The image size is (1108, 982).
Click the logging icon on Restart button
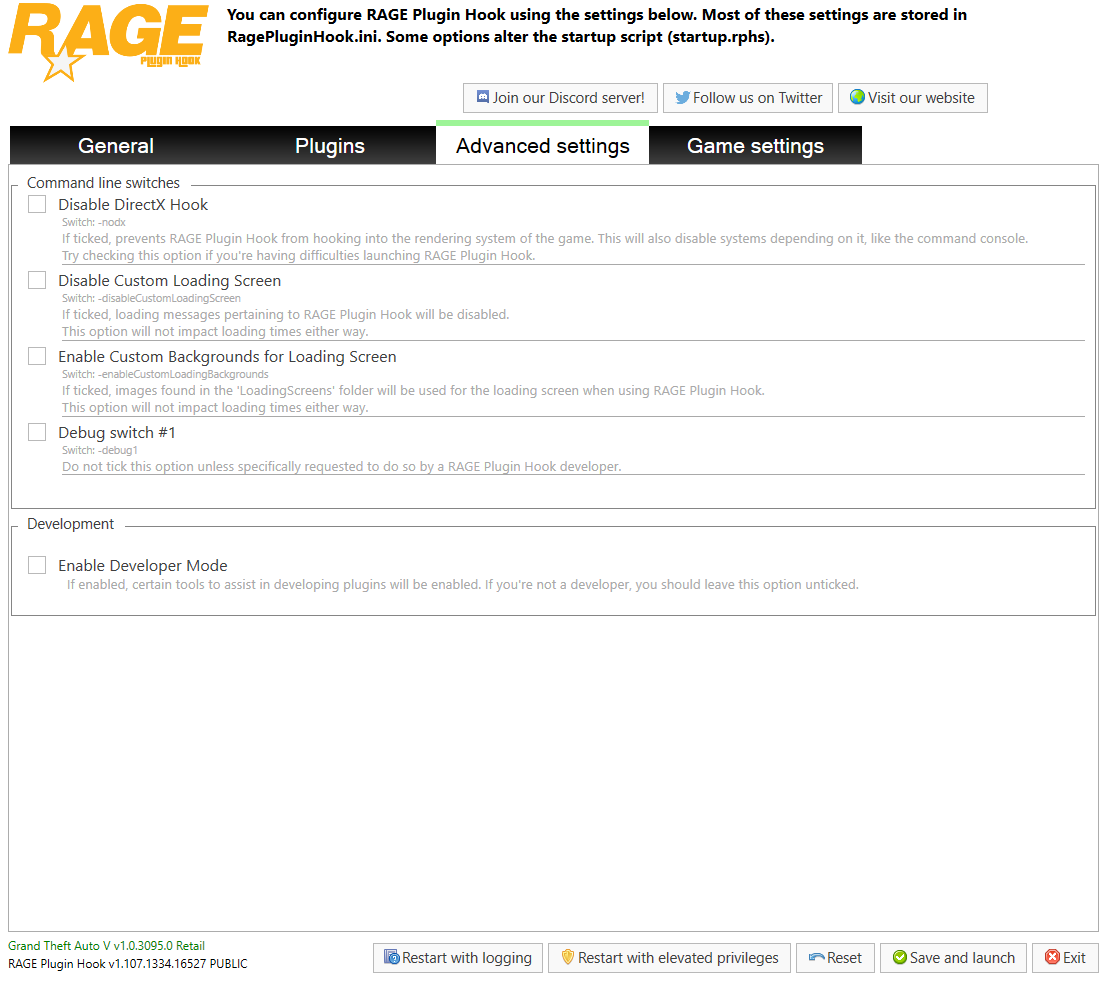tap(391, 957)
